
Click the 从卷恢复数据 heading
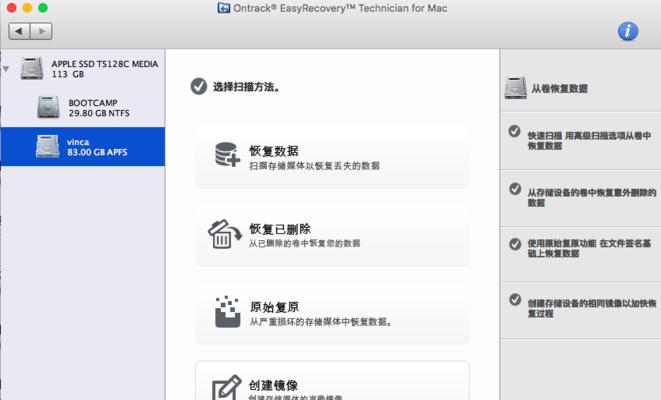pos(559,89)
